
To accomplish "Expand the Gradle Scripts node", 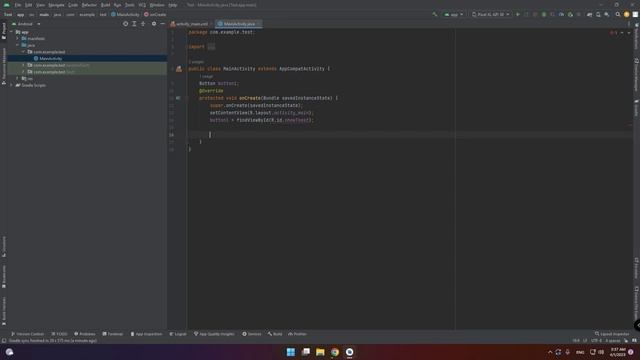I will point(11,85).
